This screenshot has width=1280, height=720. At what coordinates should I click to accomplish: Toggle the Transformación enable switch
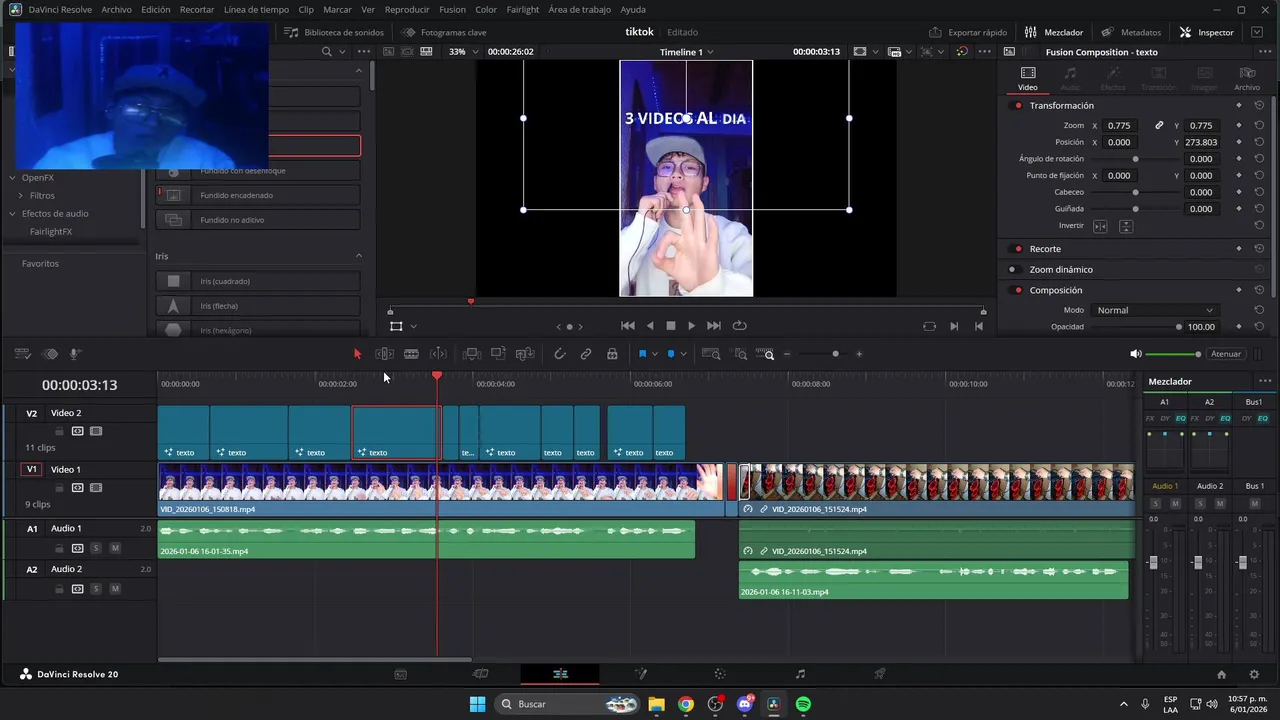[x=1018, y=105]
